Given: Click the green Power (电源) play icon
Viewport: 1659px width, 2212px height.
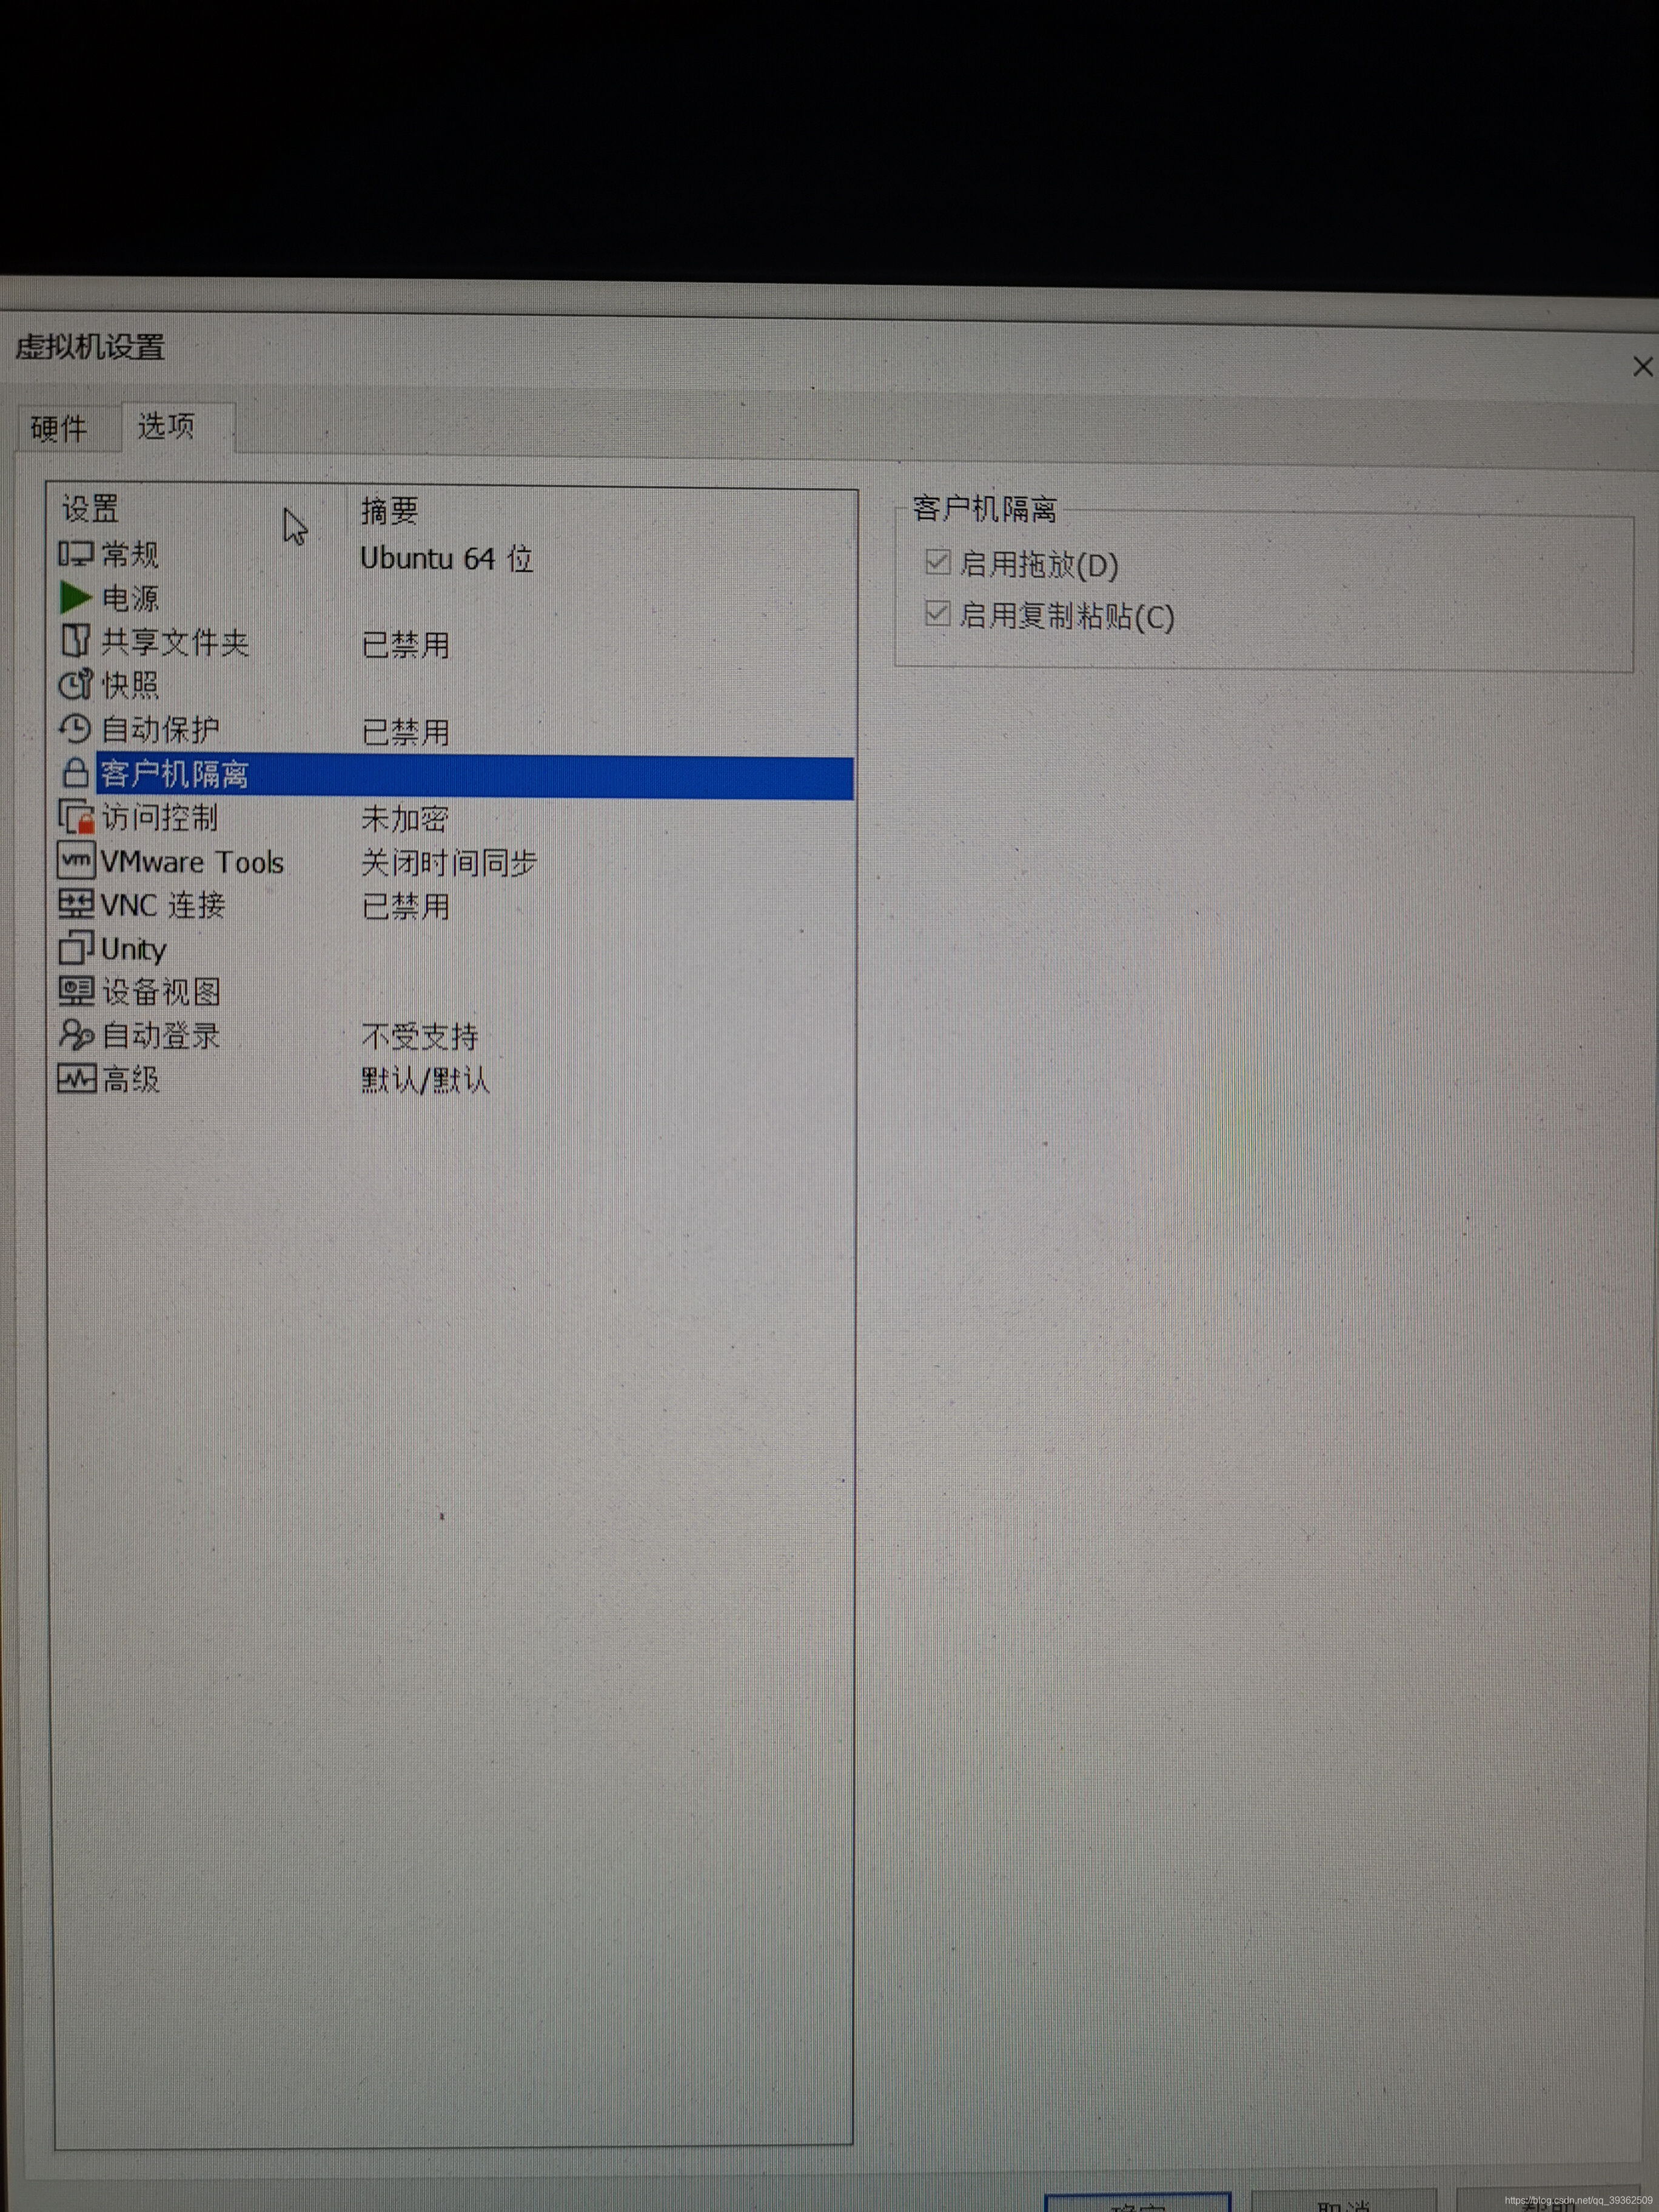Looking at the screenshot, I should [x=76, y=598].
